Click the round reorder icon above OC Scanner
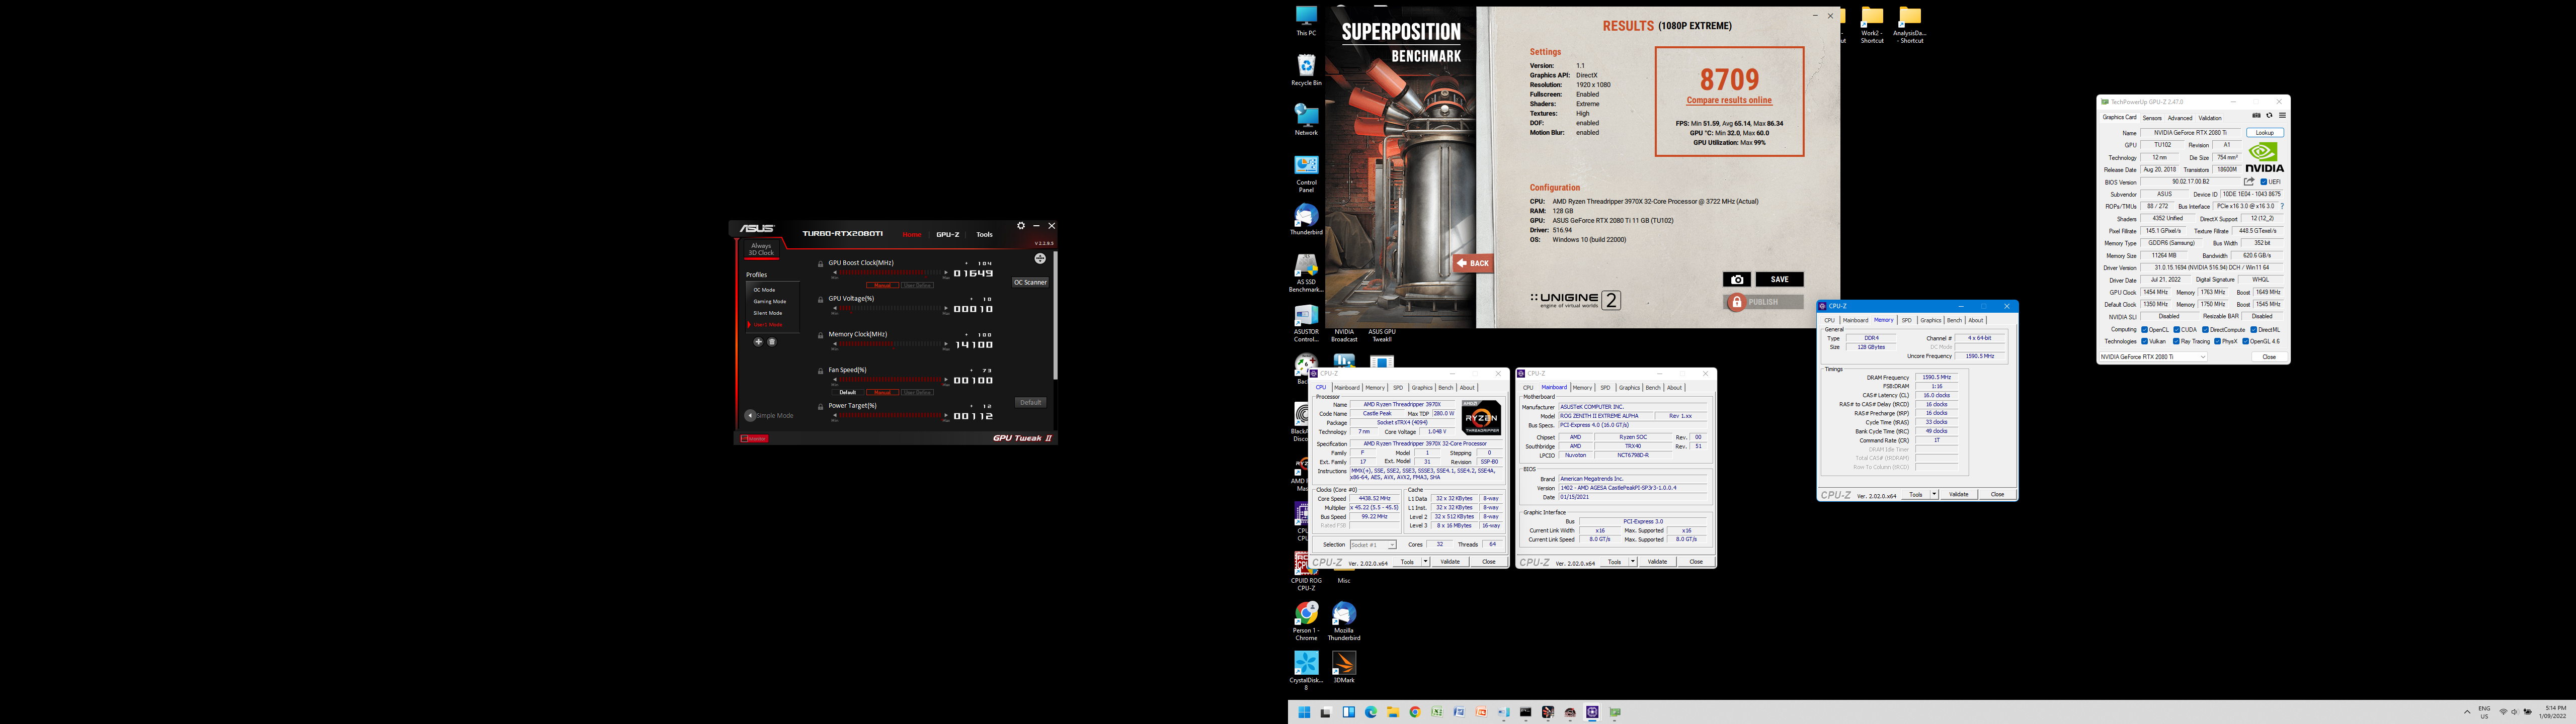The width and height of the screenshot is (2576, 724). click(1040, 258)
